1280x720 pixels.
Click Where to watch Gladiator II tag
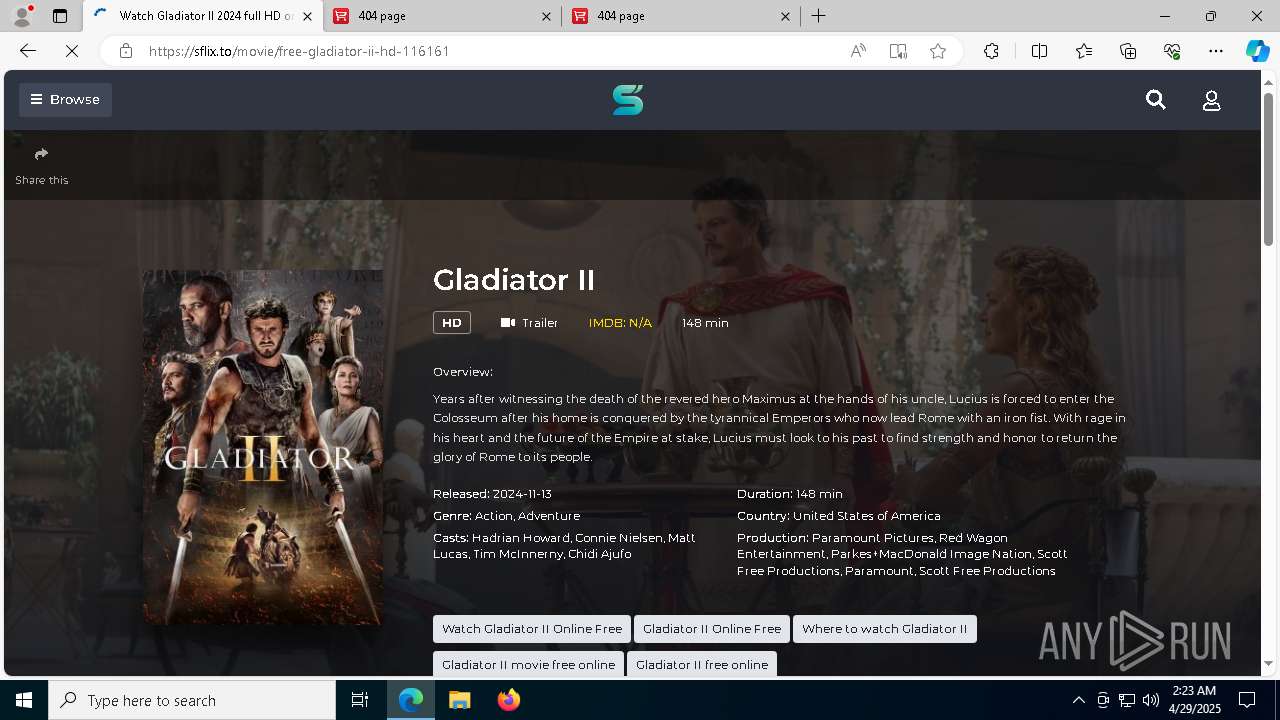pos(885,629)
